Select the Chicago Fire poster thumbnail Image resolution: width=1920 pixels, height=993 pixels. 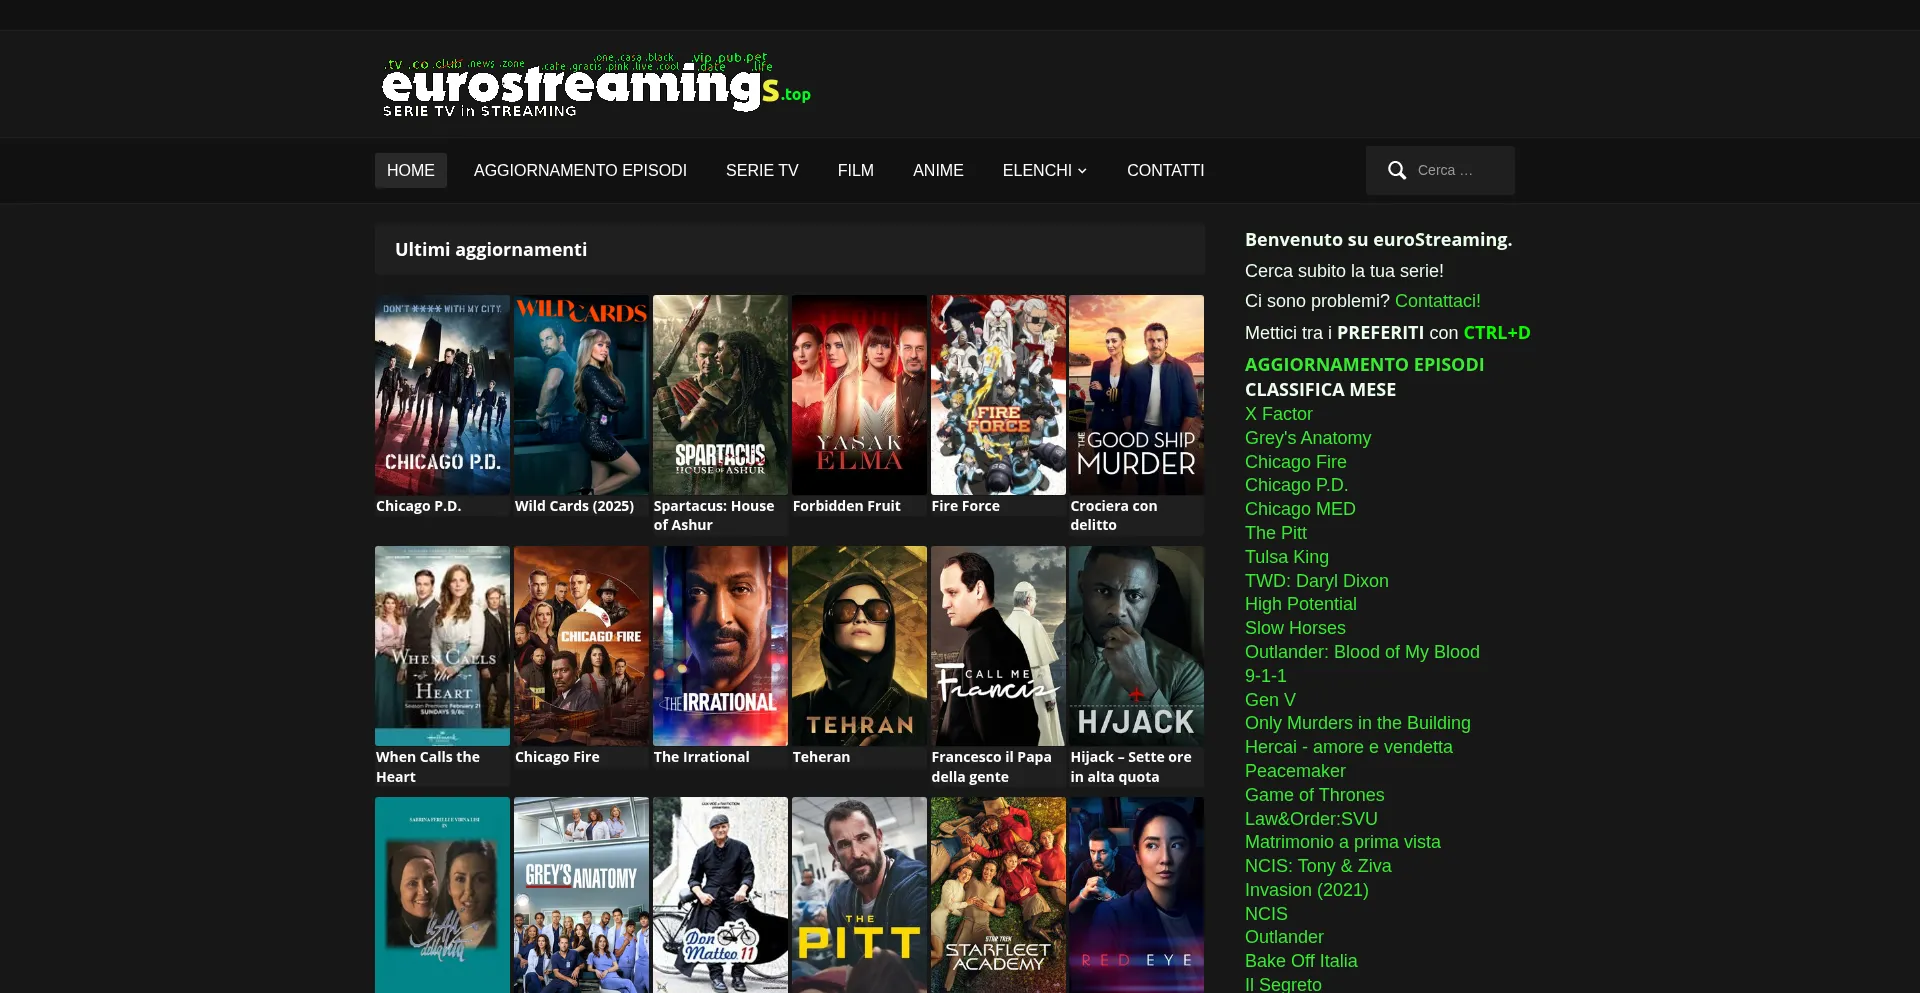pos(581,646)
